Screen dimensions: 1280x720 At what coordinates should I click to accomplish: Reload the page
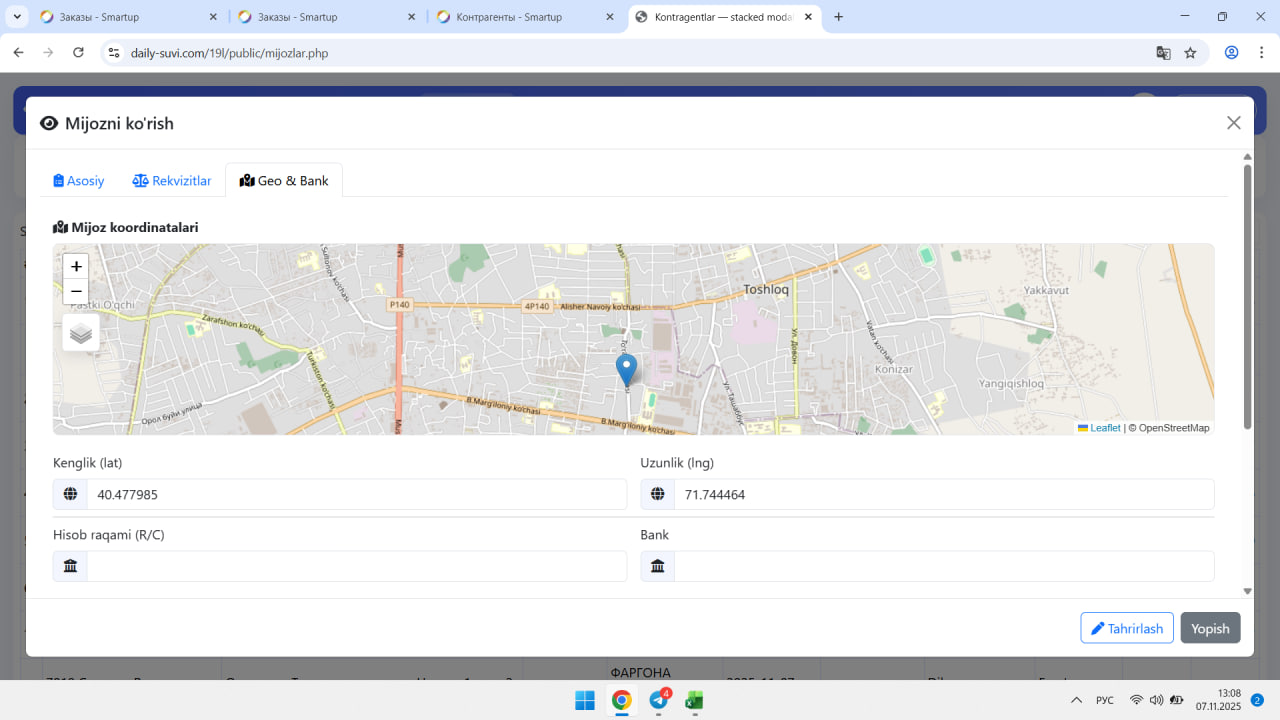[78, 53]
